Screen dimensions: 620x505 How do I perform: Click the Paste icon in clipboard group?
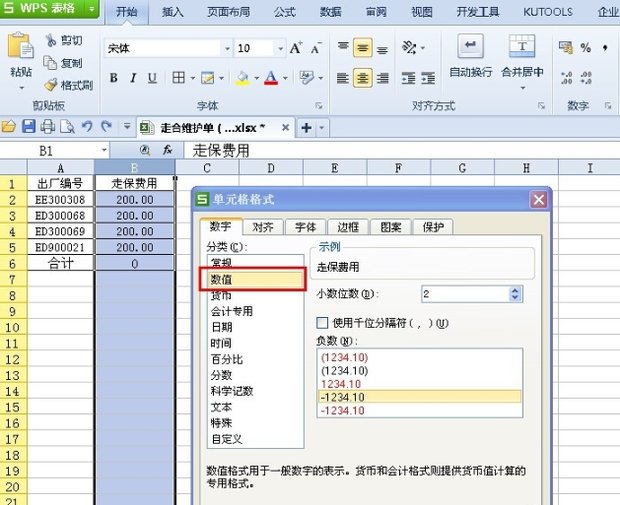[x=20, y=47]
